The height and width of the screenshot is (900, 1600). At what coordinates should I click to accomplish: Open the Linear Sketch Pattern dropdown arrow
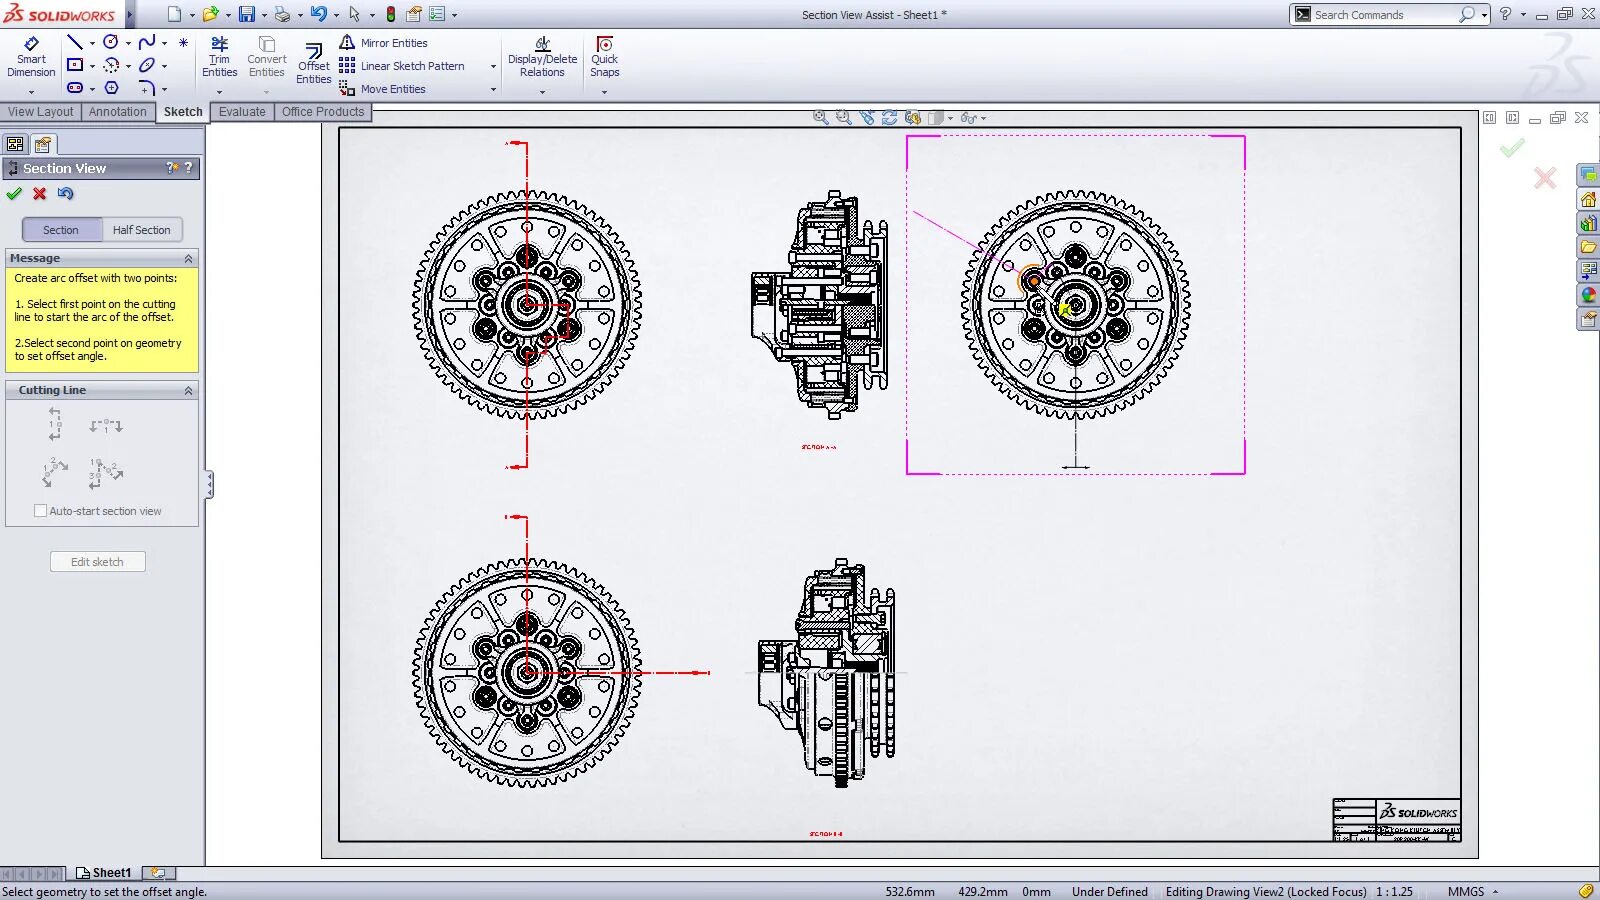click(x=492, y=66)
